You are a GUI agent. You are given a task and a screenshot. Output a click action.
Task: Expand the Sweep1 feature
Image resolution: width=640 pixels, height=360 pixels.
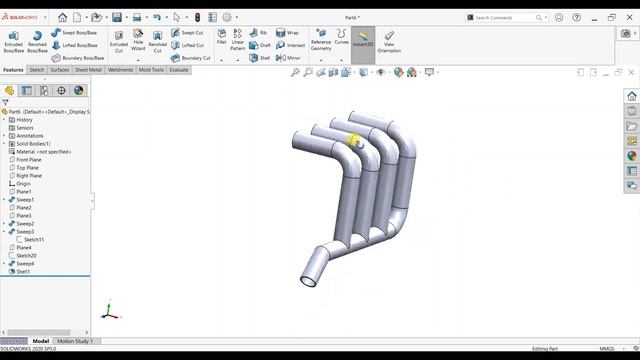[4, 200]
